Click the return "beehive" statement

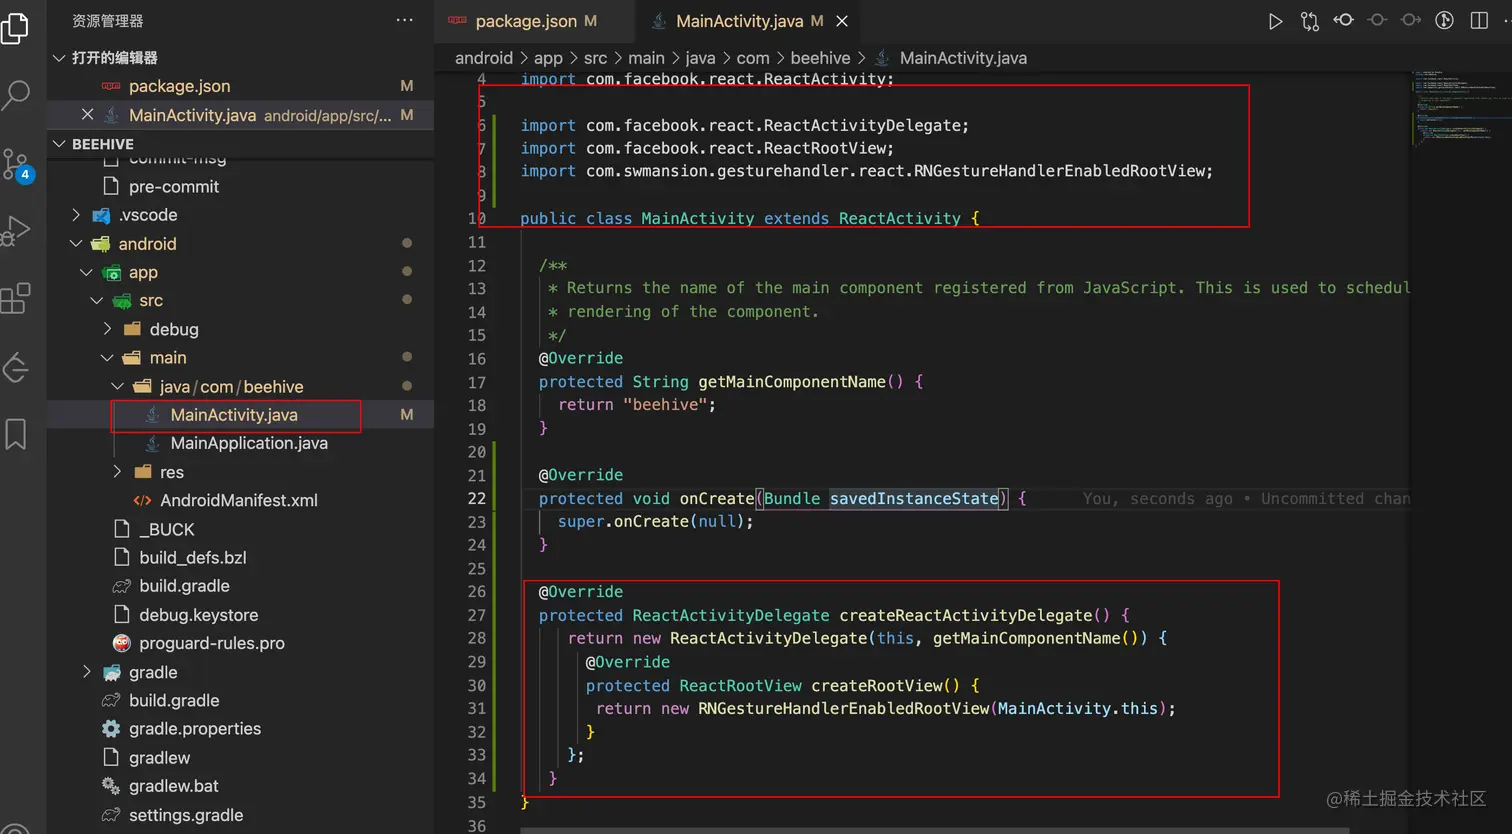pos(637,405)
